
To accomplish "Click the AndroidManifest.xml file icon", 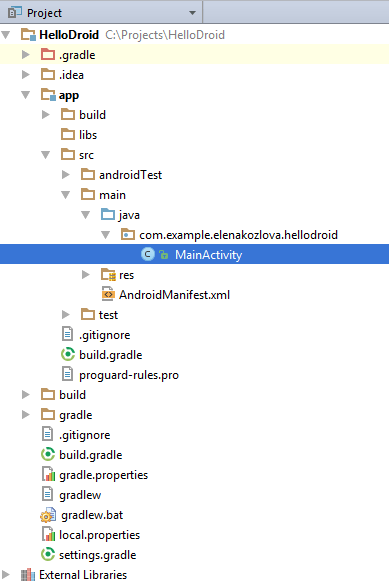I will pyautogui.click(x=108, y=294).
